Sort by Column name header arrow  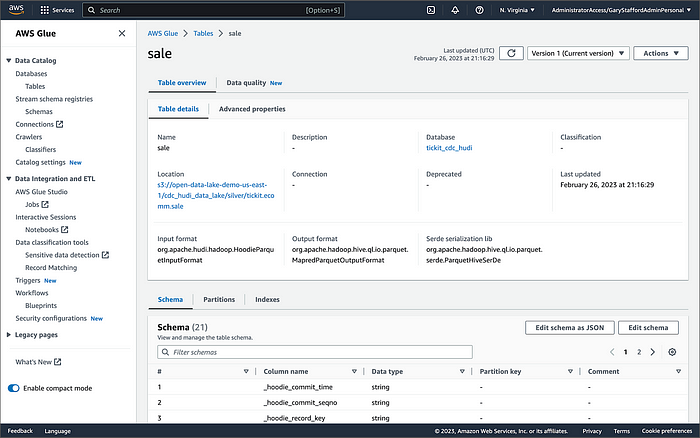click(x=354, y=371)
